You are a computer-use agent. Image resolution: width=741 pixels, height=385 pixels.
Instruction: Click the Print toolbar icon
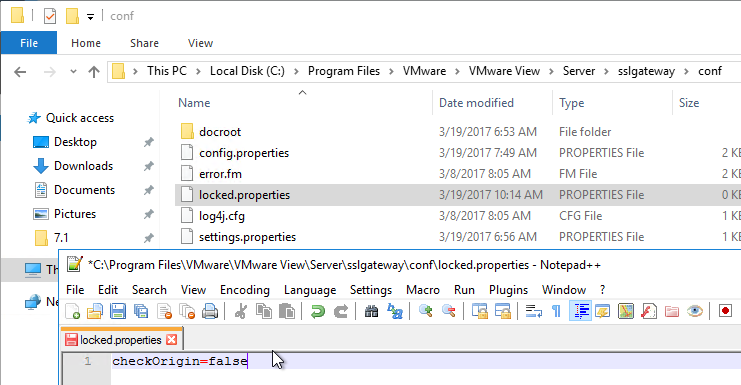point(210,311)
